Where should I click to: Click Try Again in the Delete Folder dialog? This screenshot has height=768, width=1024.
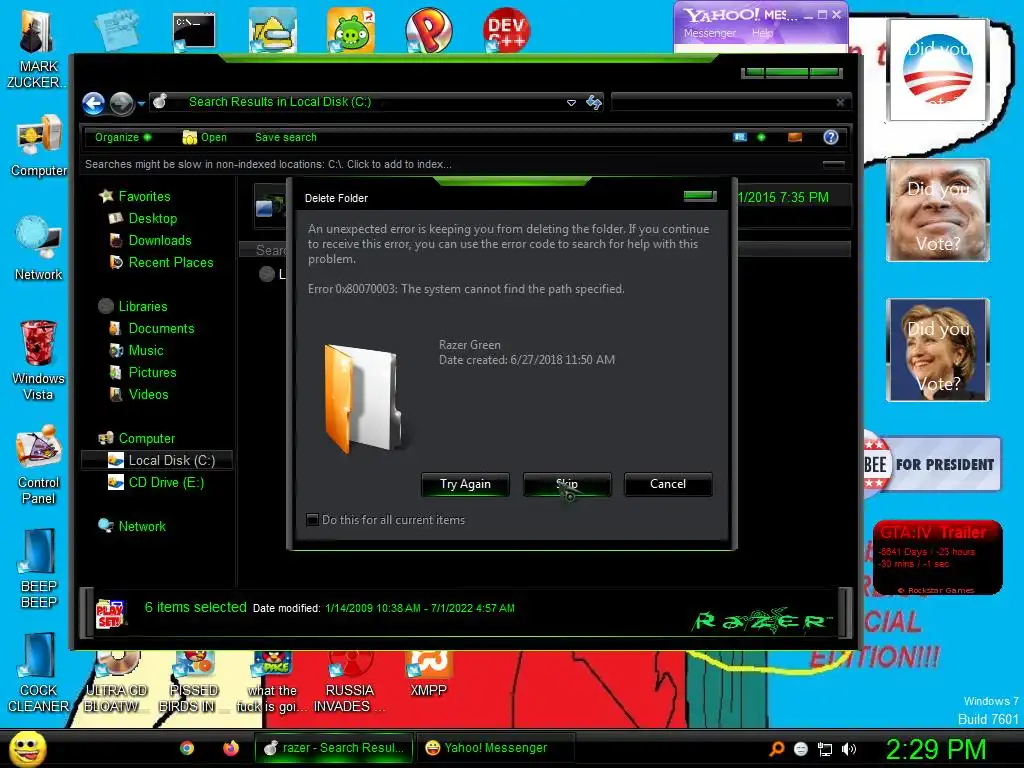tap(465, 484)
